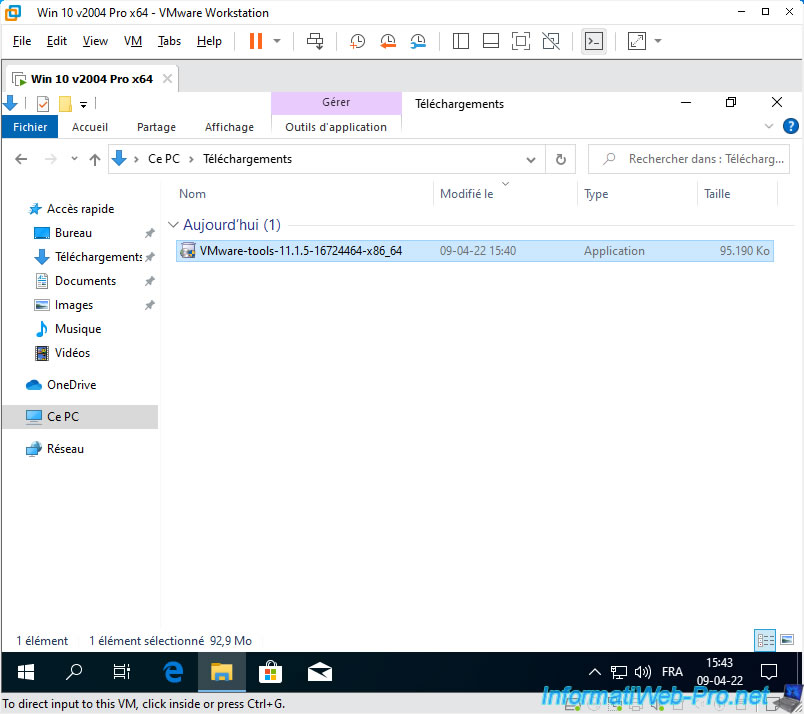Go back in Explorer navigation

(21, 159)
